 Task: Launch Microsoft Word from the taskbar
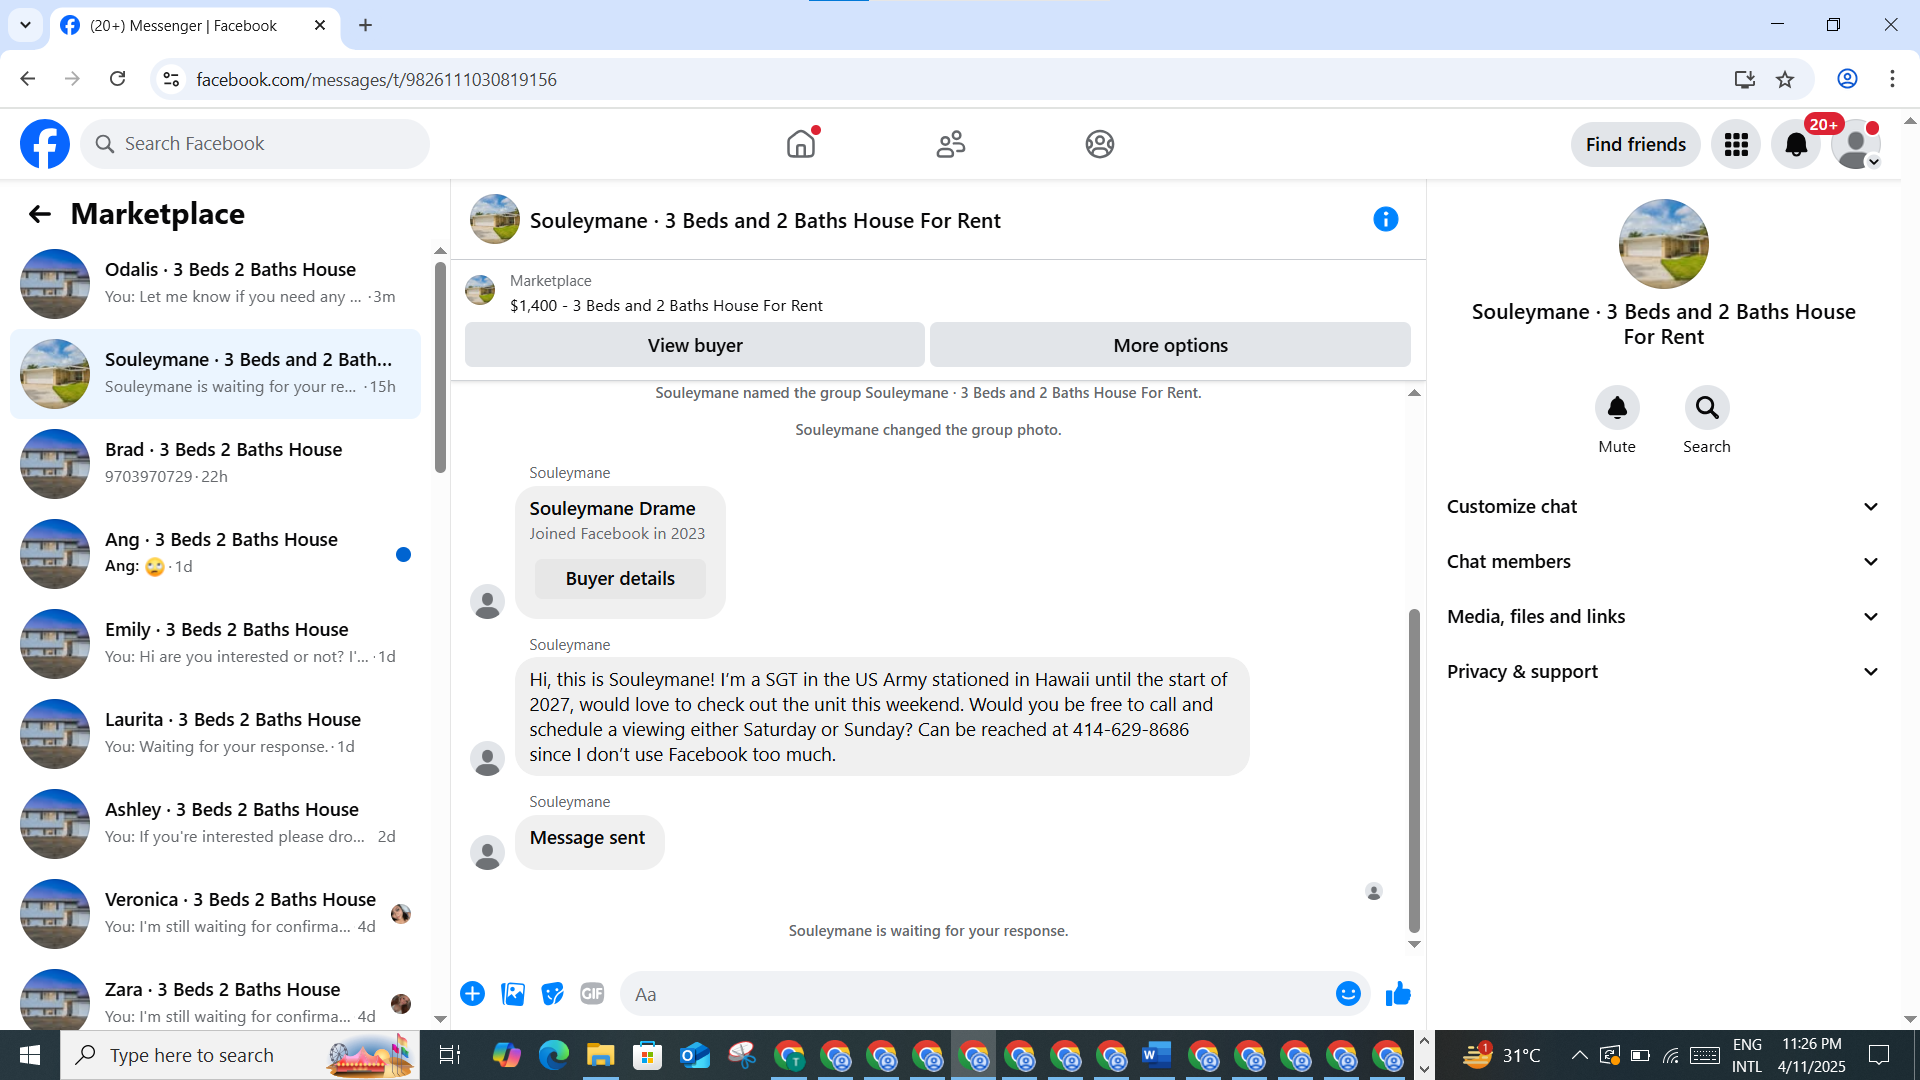point(1157,1055)
